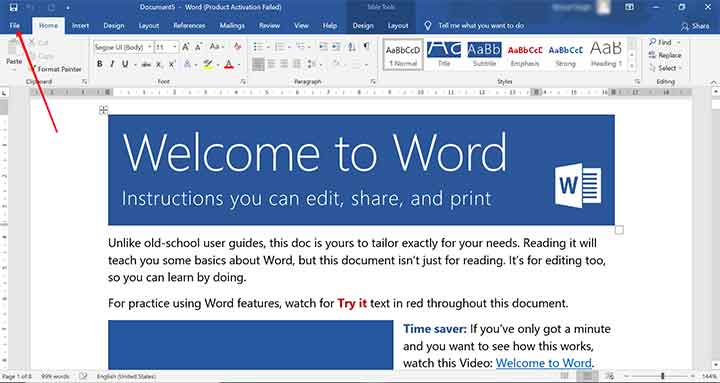
Task: Toggle strikethrough formatting
Action: [x=146, y=64]
